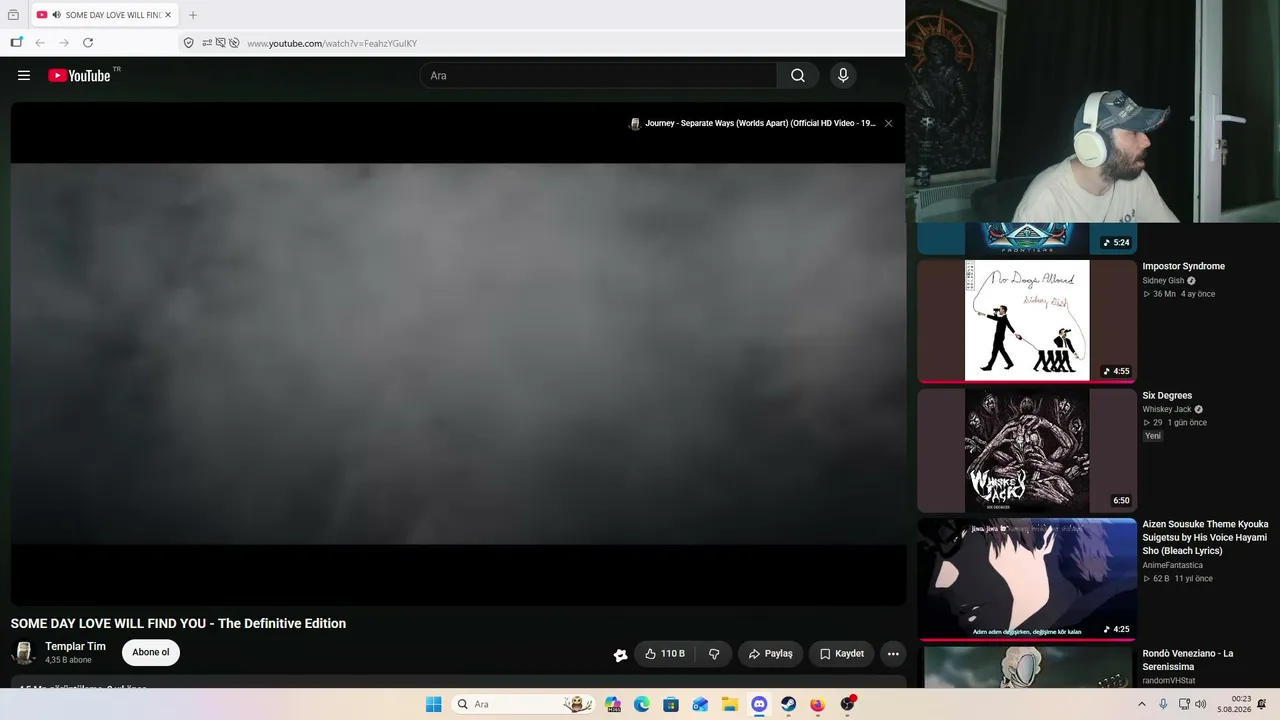Go to the YouTube home logo

tap(79, 75)
